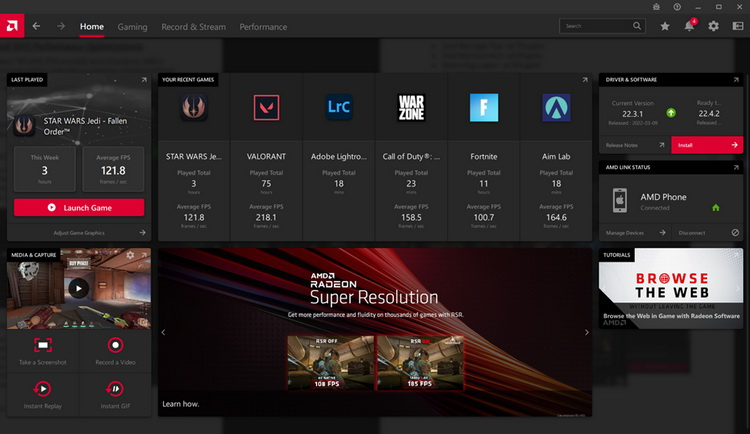Open Media & Capture settings gear
Viewport: 750px width, 434px height.
(x=130, y=255)
